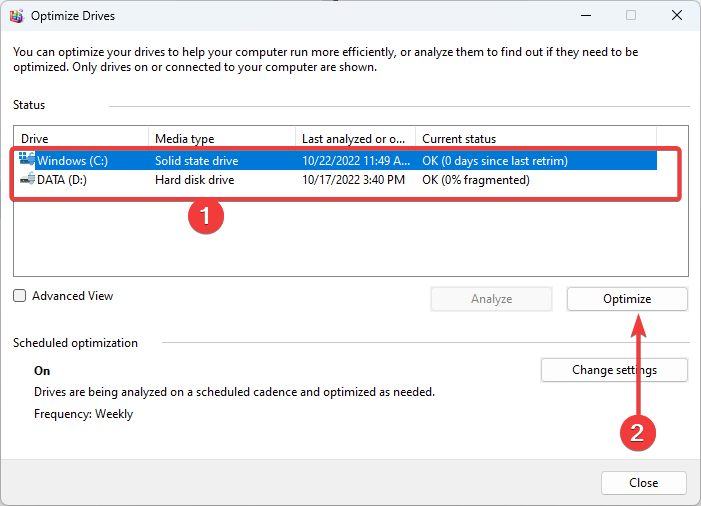Viewport: 701px width, 506px height.
Task: Minimize the Optimize Drives window
Action: click(585, 16)
